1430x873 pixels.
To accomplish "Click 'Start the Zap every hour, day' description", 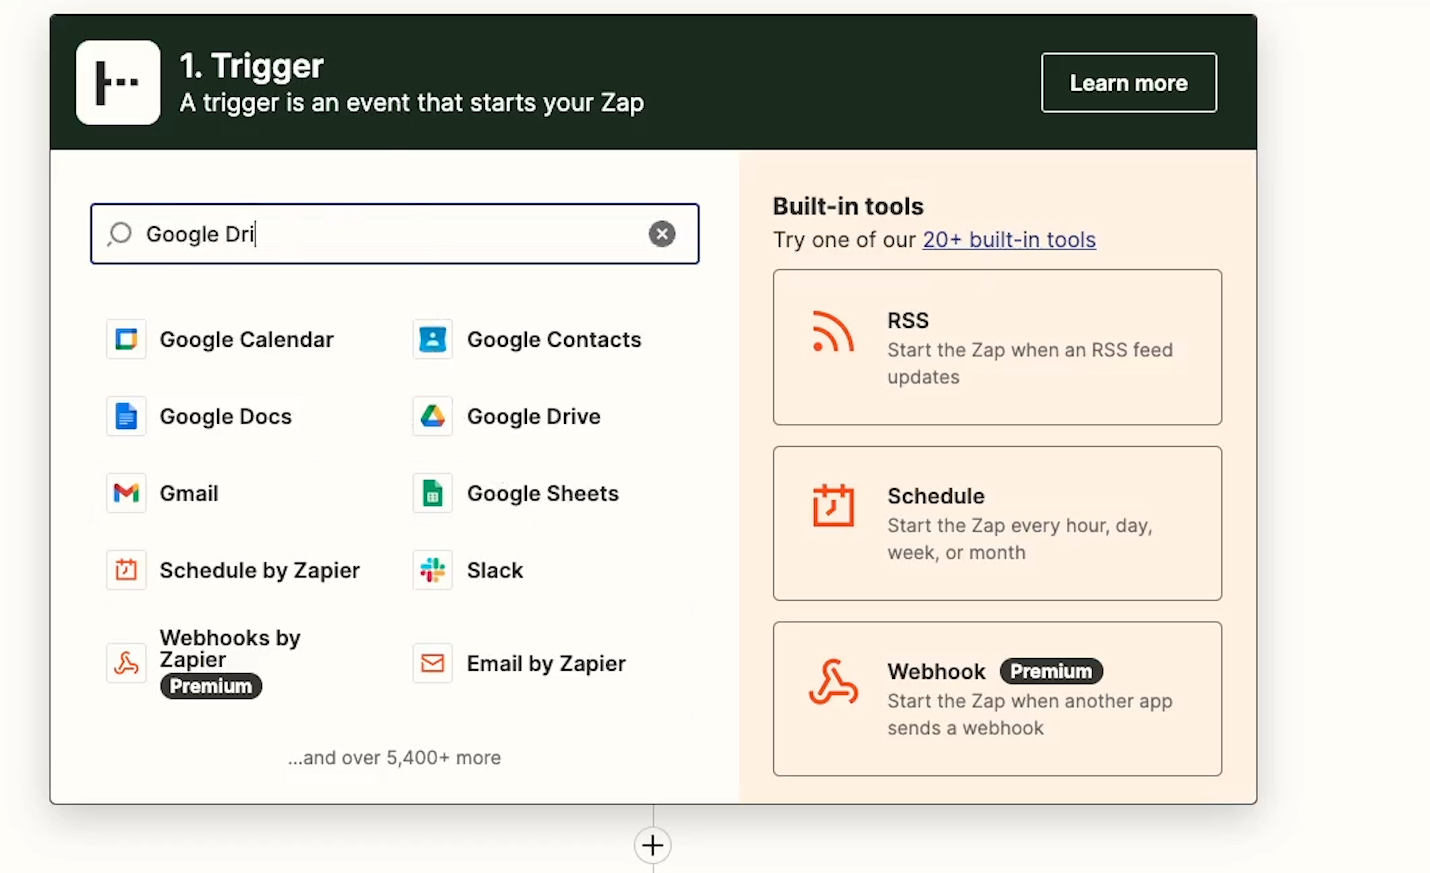I will (x=1020, y=540).
